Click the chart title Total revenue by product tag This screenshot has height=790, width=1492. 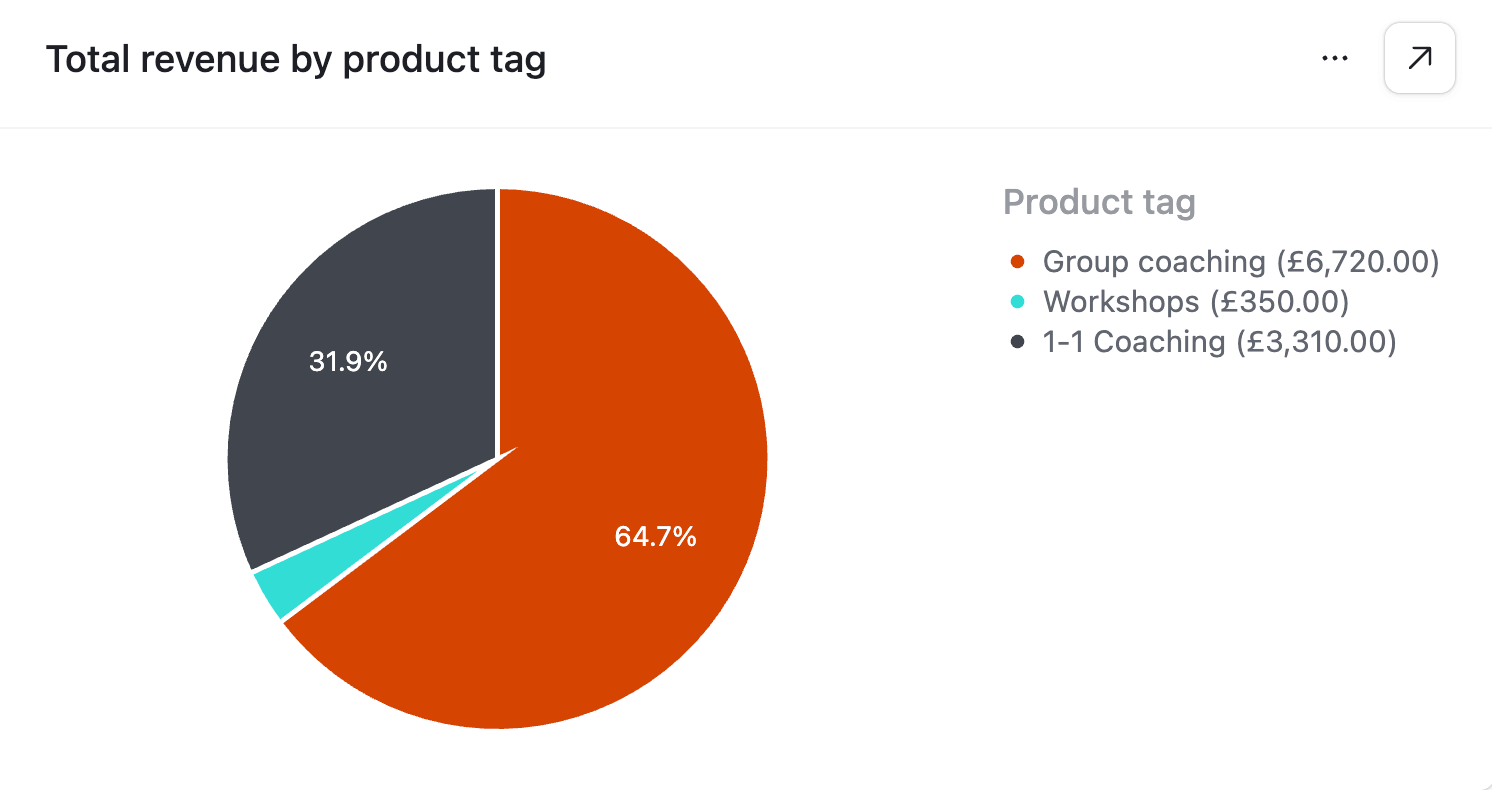click(x=297, y=59)
